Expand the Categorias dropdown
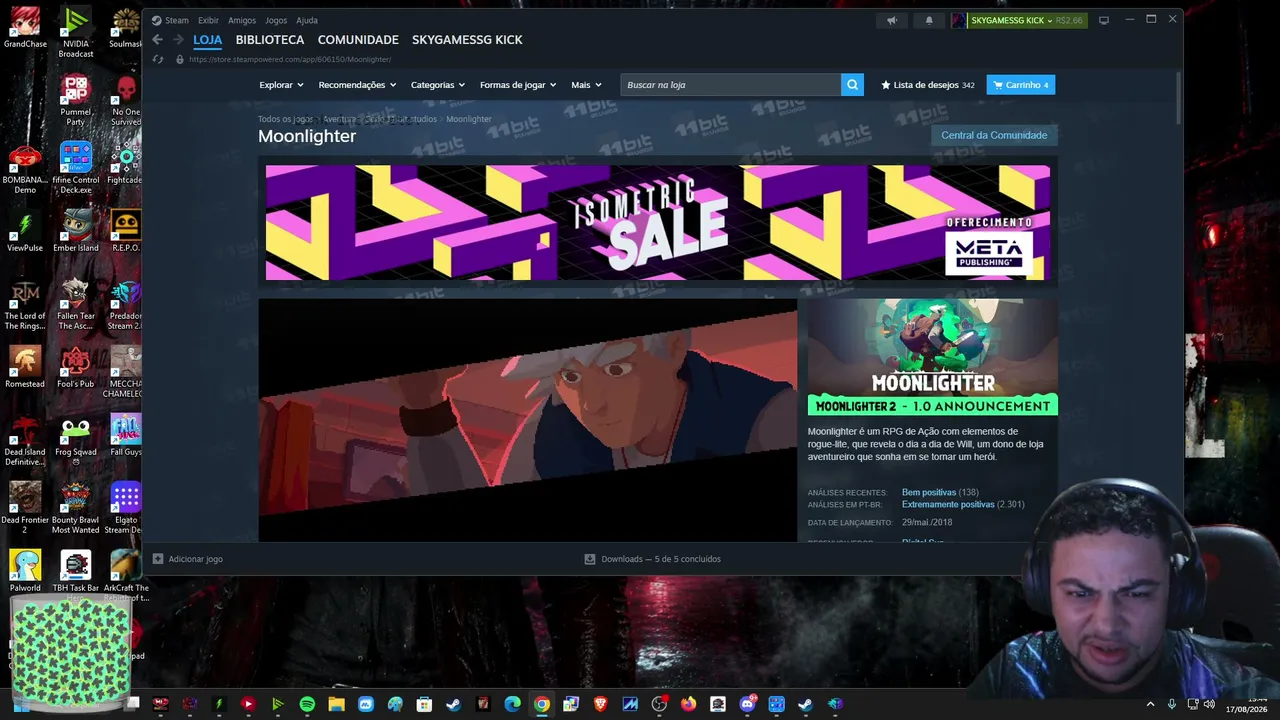1280x720 pixels. click(438, 85)
